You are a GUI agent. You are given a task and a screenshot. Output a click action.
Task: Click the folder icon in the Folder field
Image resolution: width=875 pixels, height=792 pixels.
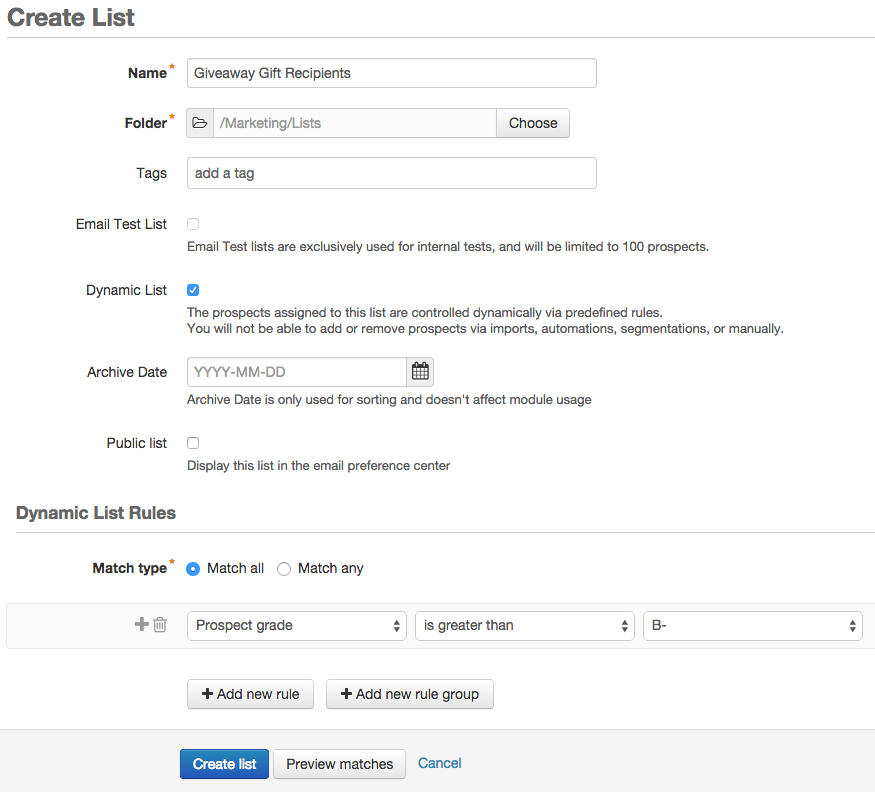click(x=200, y=123)
